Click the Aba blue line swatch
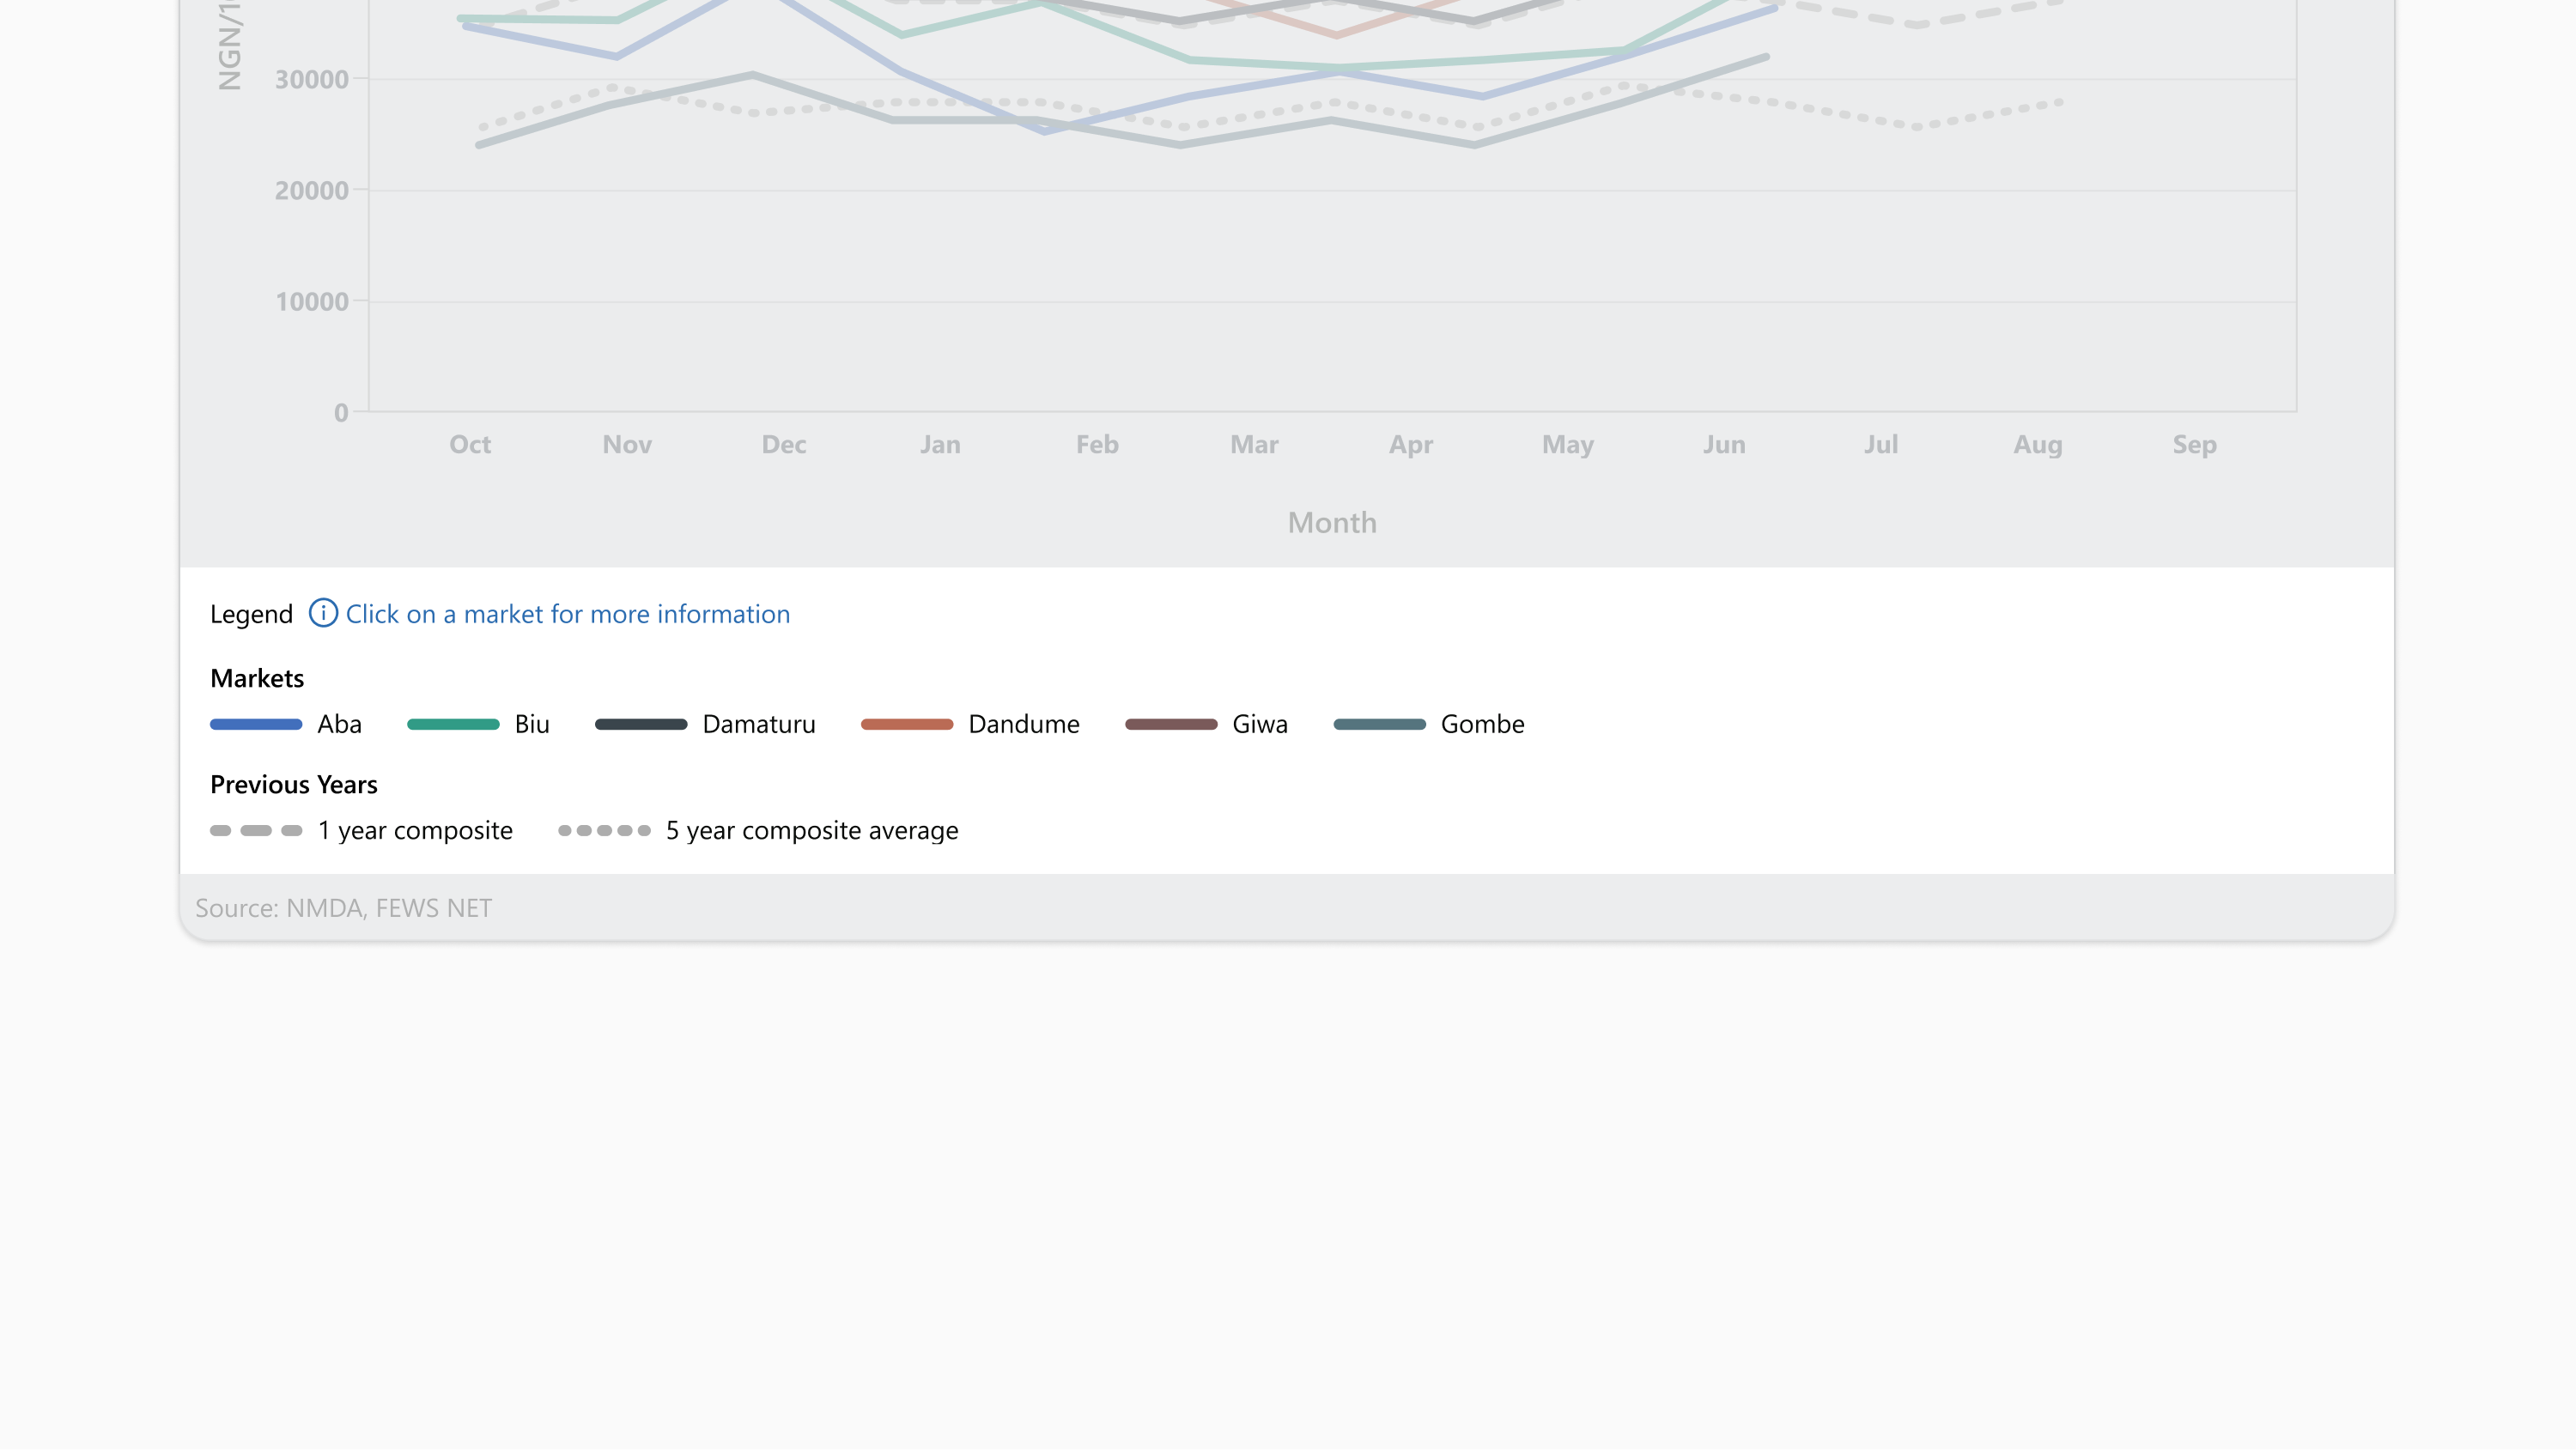This screenshot has width=2576, height=1450. (x=256, y=724)
